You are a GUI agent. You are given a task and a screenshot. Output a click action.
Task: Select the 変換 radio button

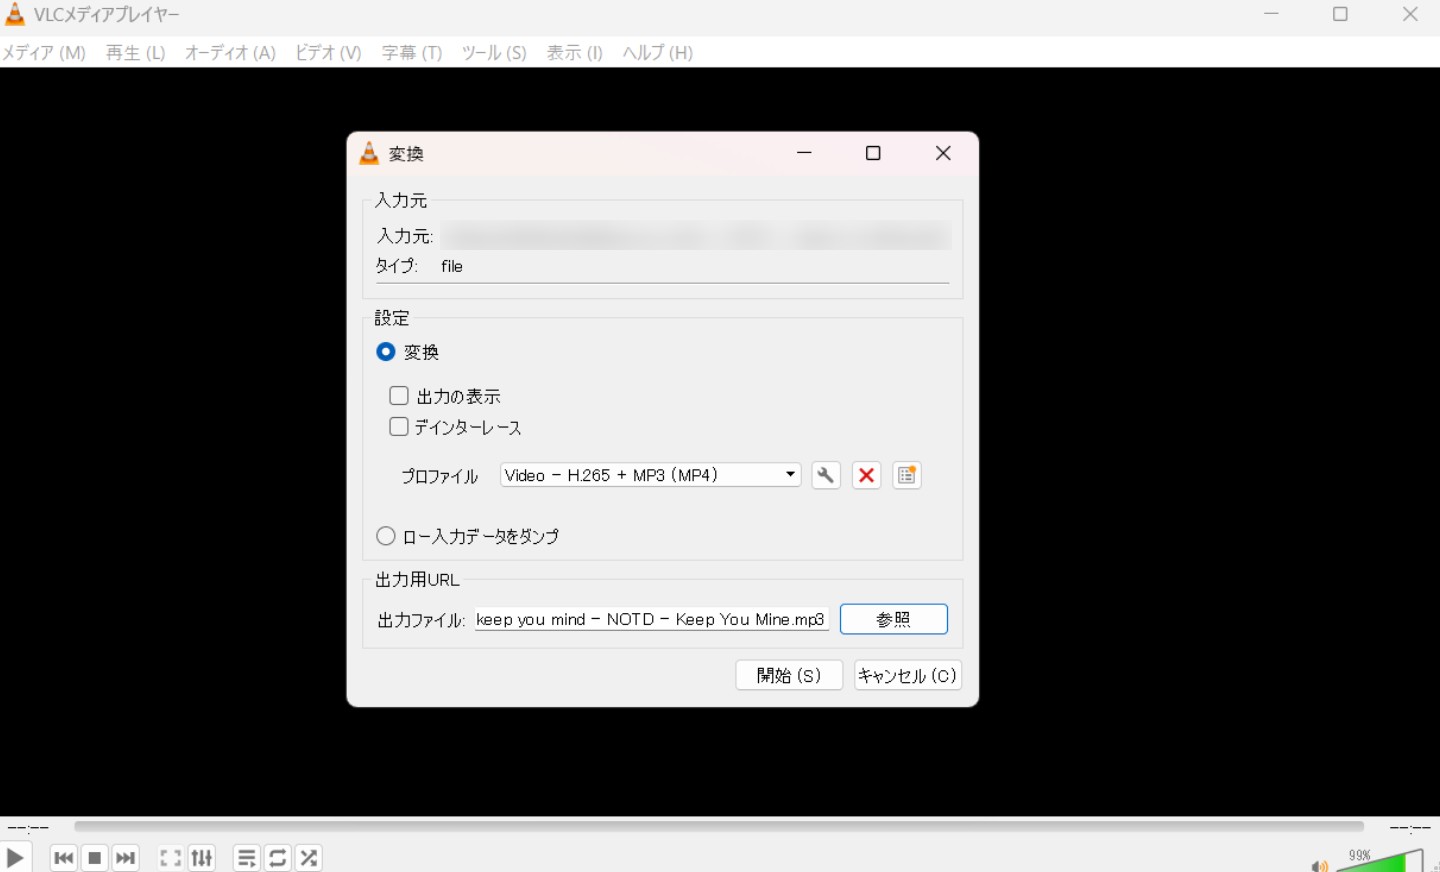386,352
